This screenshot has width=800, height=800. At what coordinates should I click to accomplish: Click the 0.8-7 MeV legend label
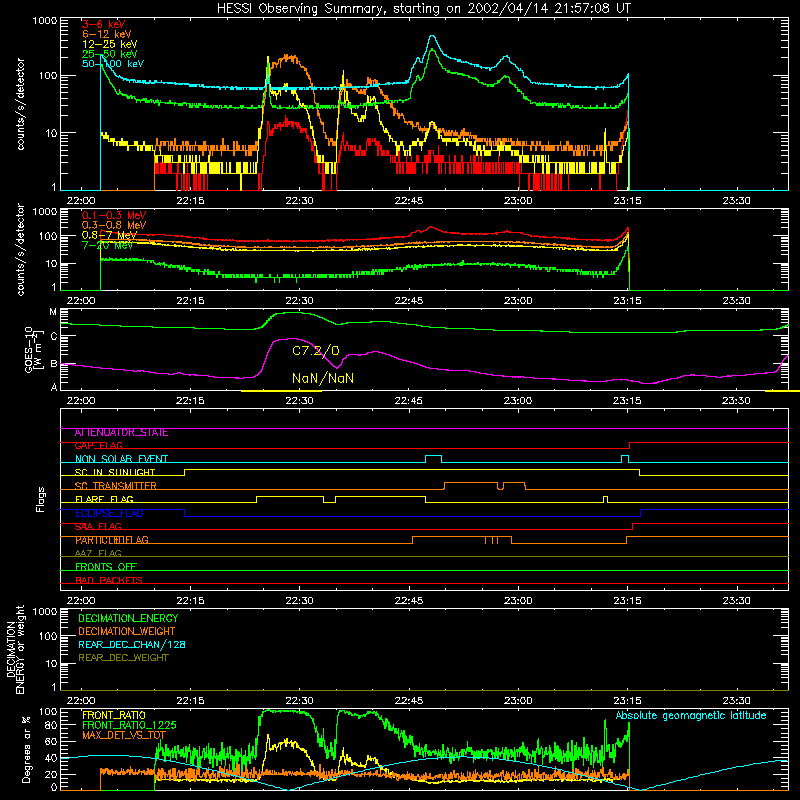pyautogui.click(x=109, y=235)
